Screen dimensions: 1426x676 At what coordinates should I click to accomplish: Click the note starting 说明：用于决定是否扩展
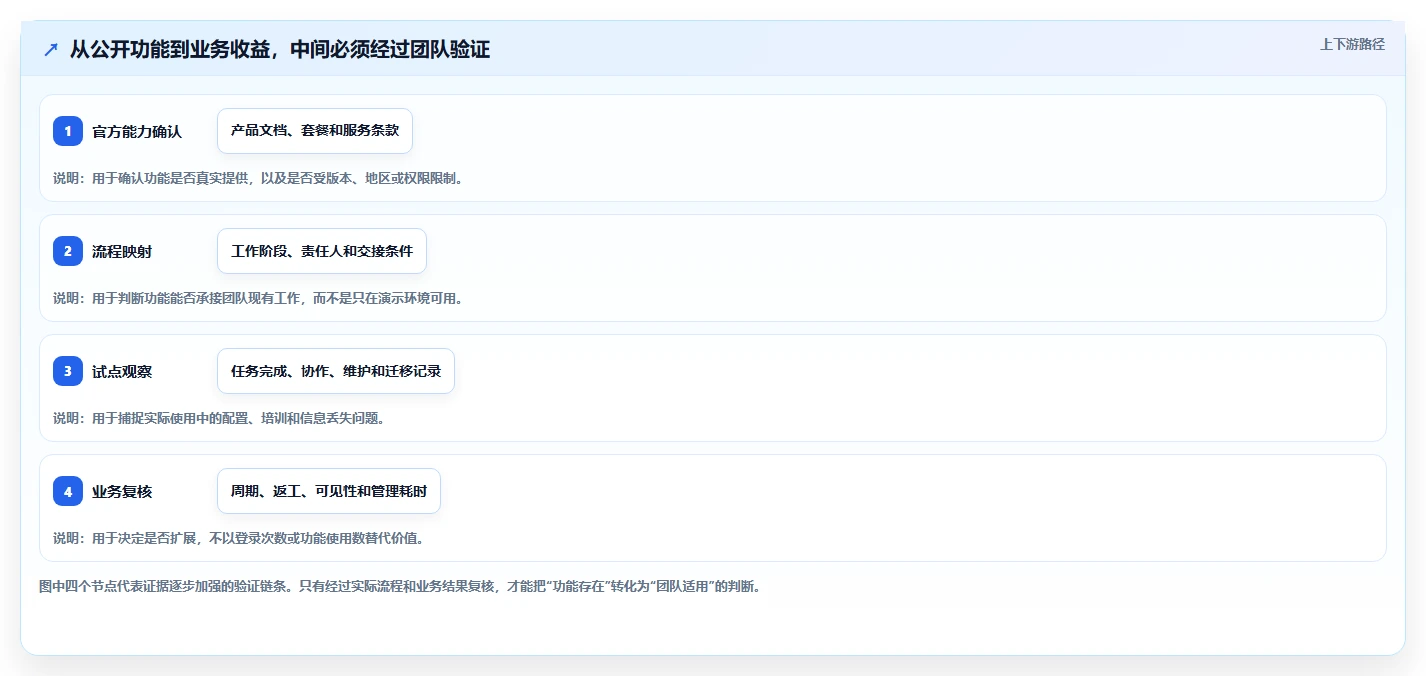pos(238,538)
